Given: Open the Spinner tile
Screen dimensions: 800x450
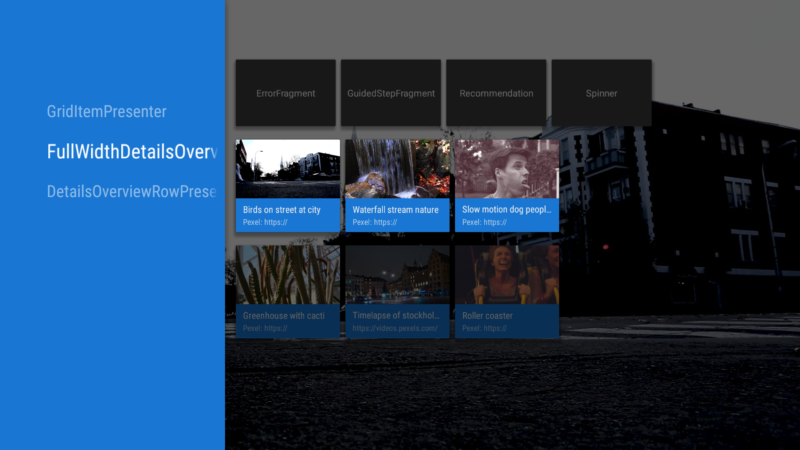Looking at the screenshot, I should (x=601, y=93).
